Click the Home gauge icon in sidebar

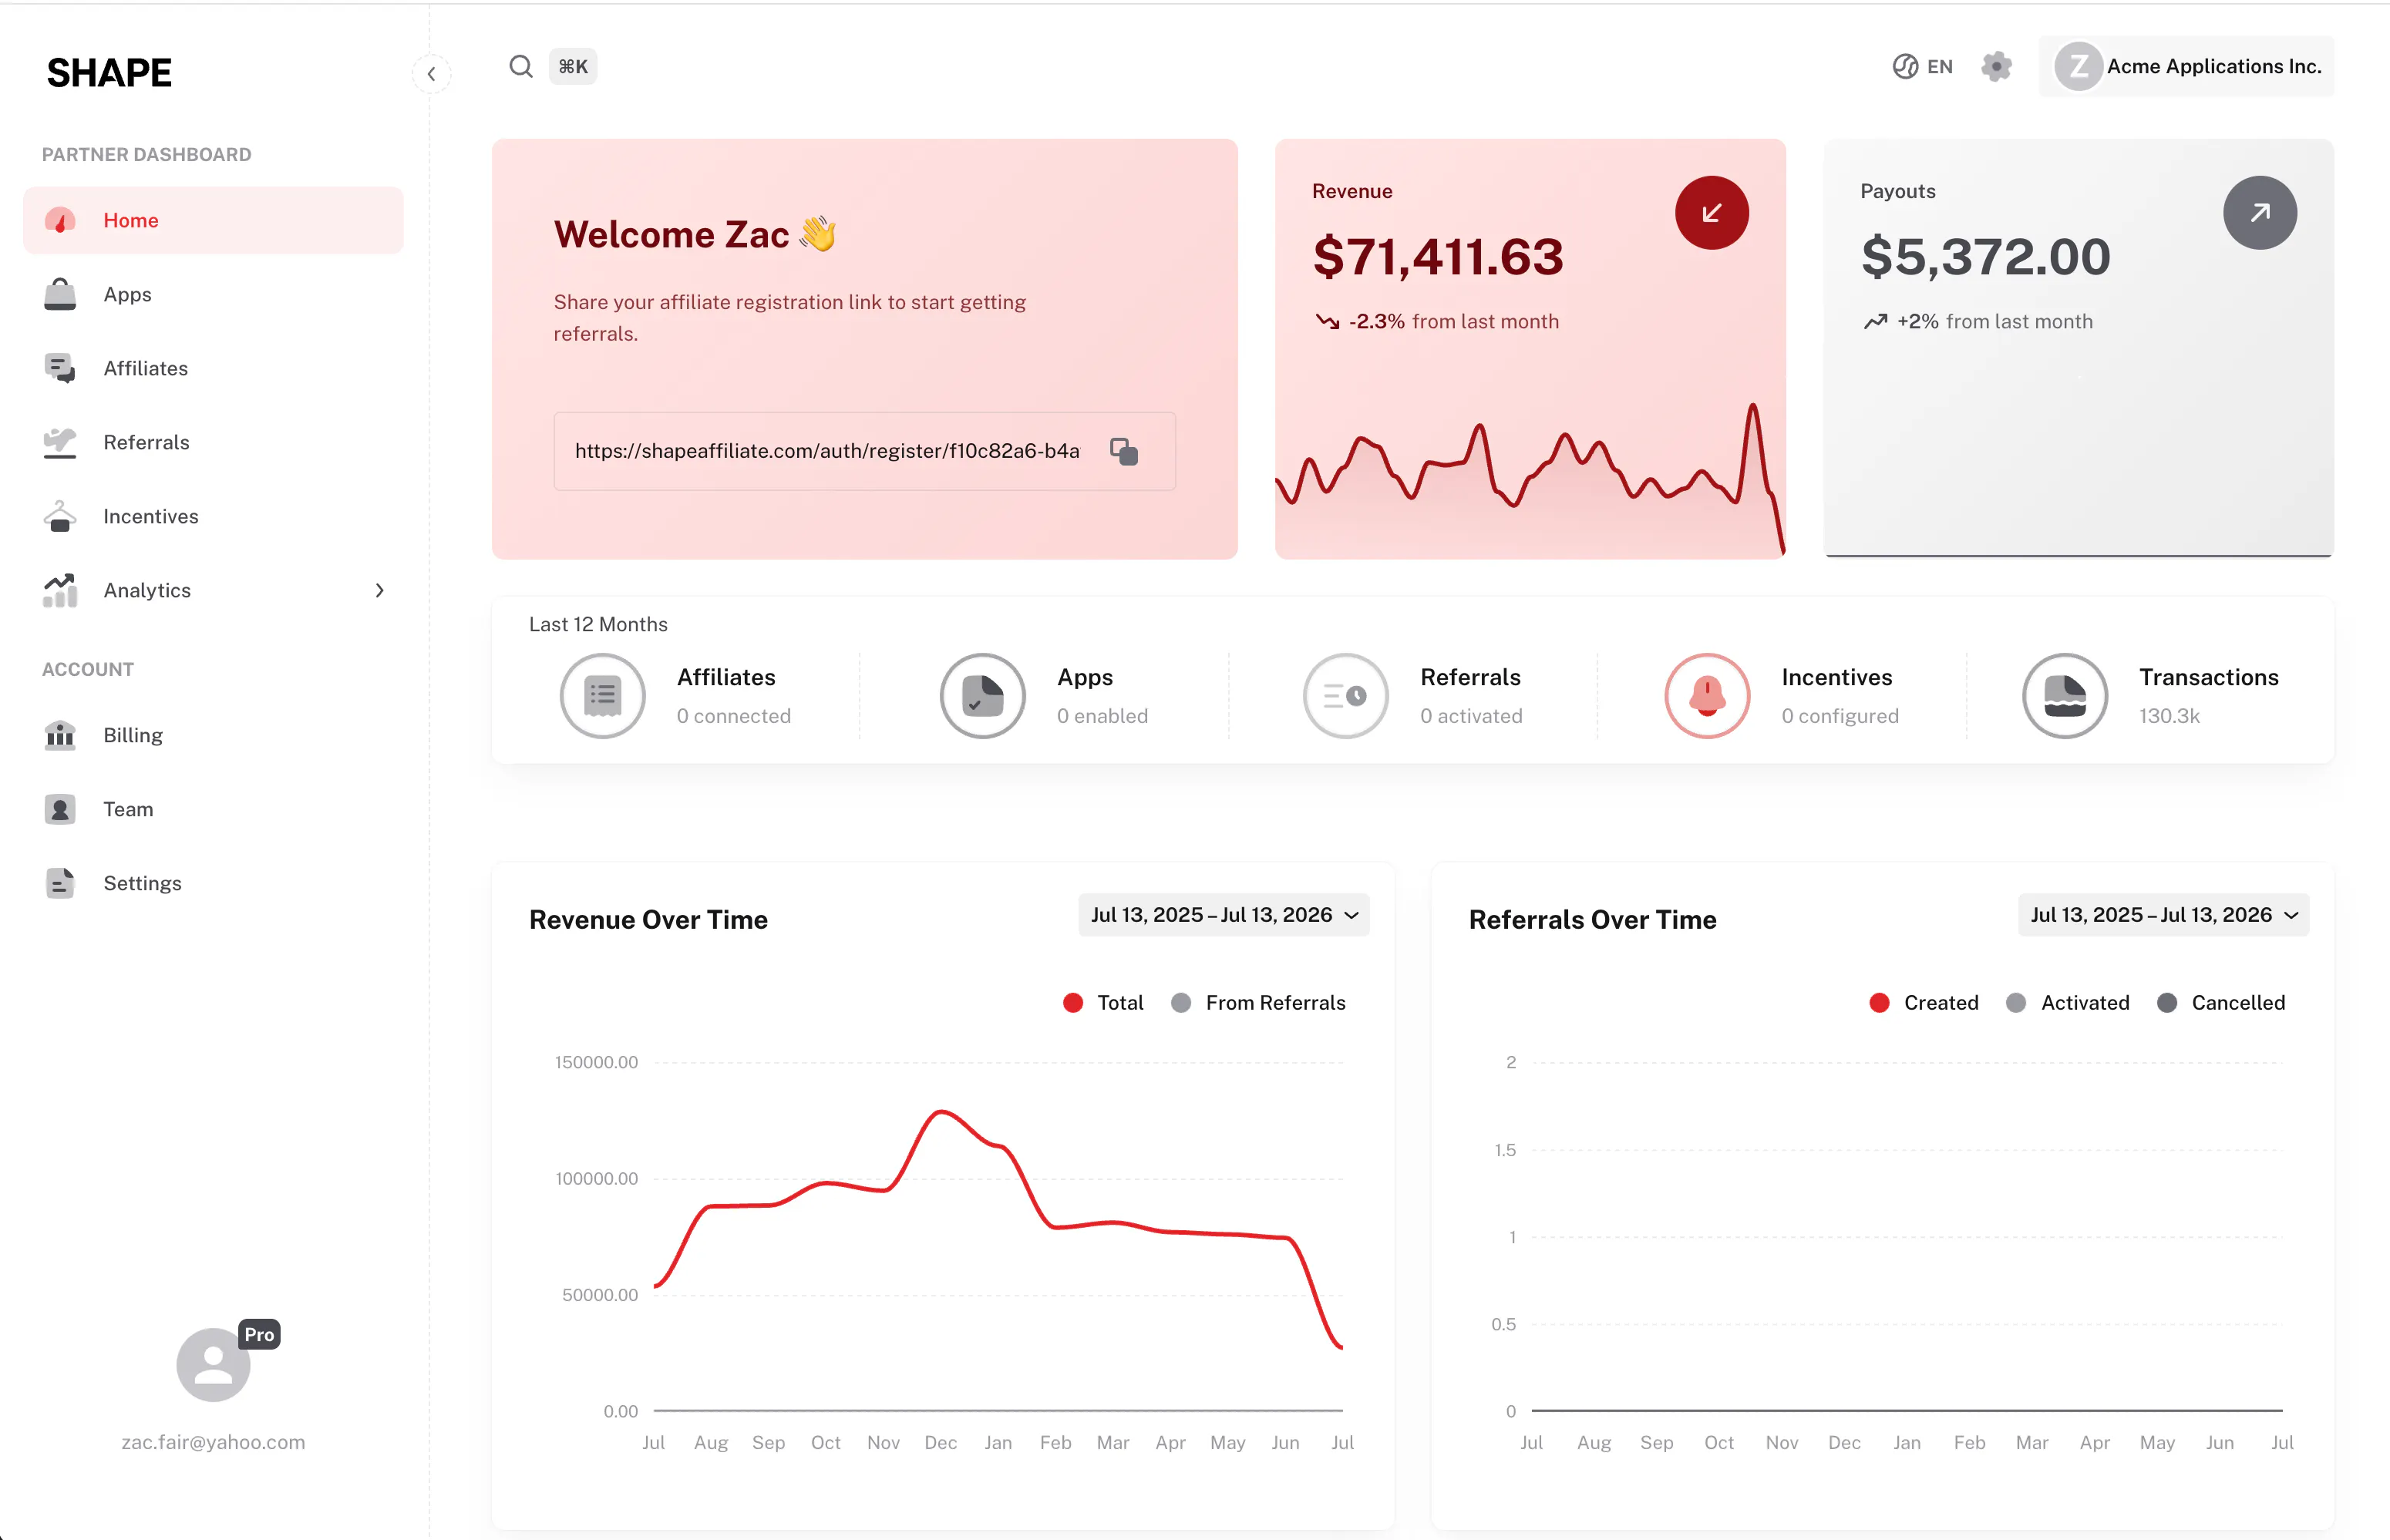pos(60,220)
